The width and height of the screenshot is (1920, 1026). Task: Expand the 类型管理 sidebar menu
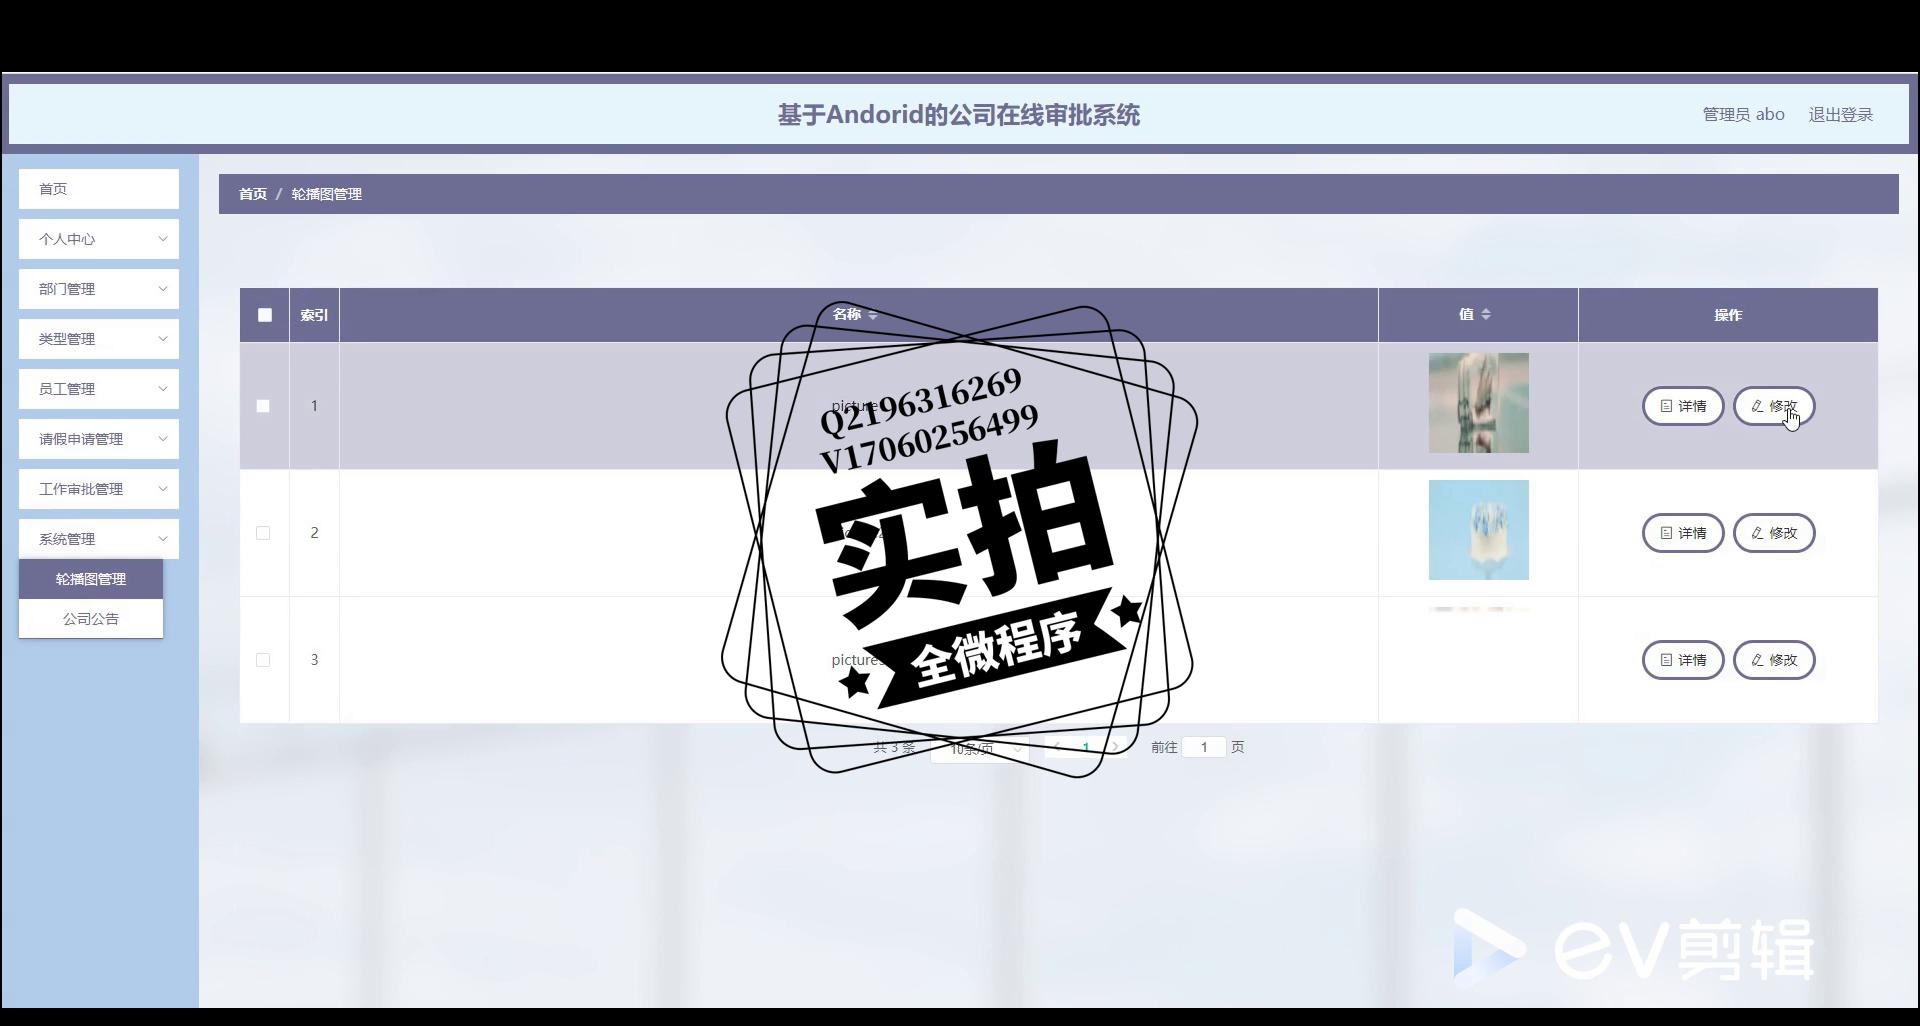[x=98, y=339]
